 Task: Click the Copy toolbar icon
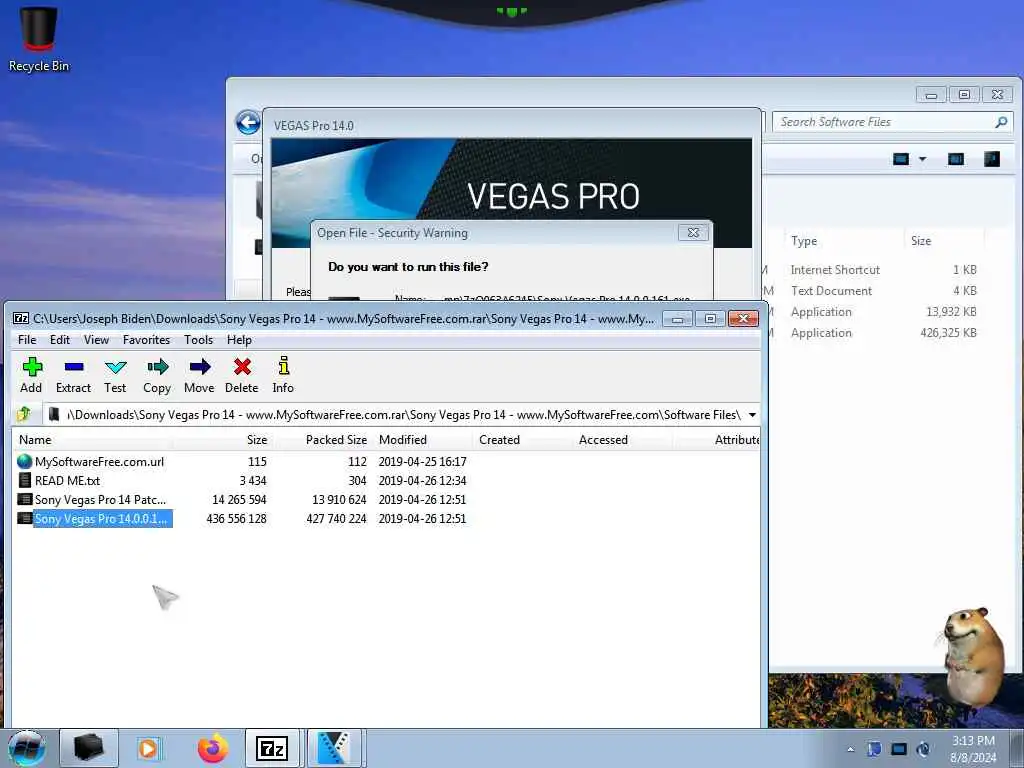point(157,375)
